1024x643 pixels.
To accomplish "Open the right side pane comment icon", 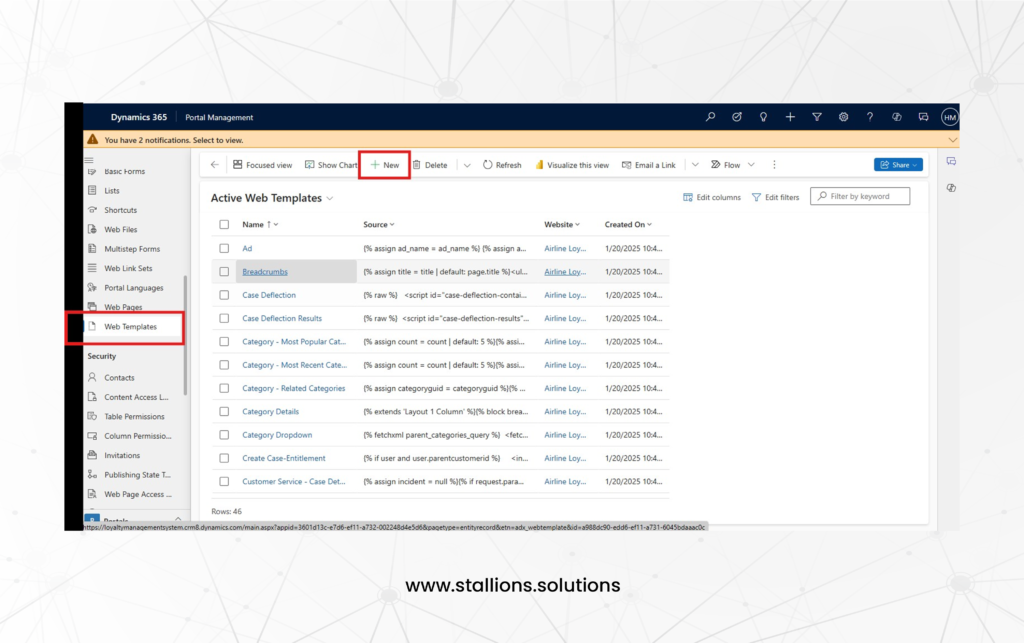I will [x=951, y=161].
